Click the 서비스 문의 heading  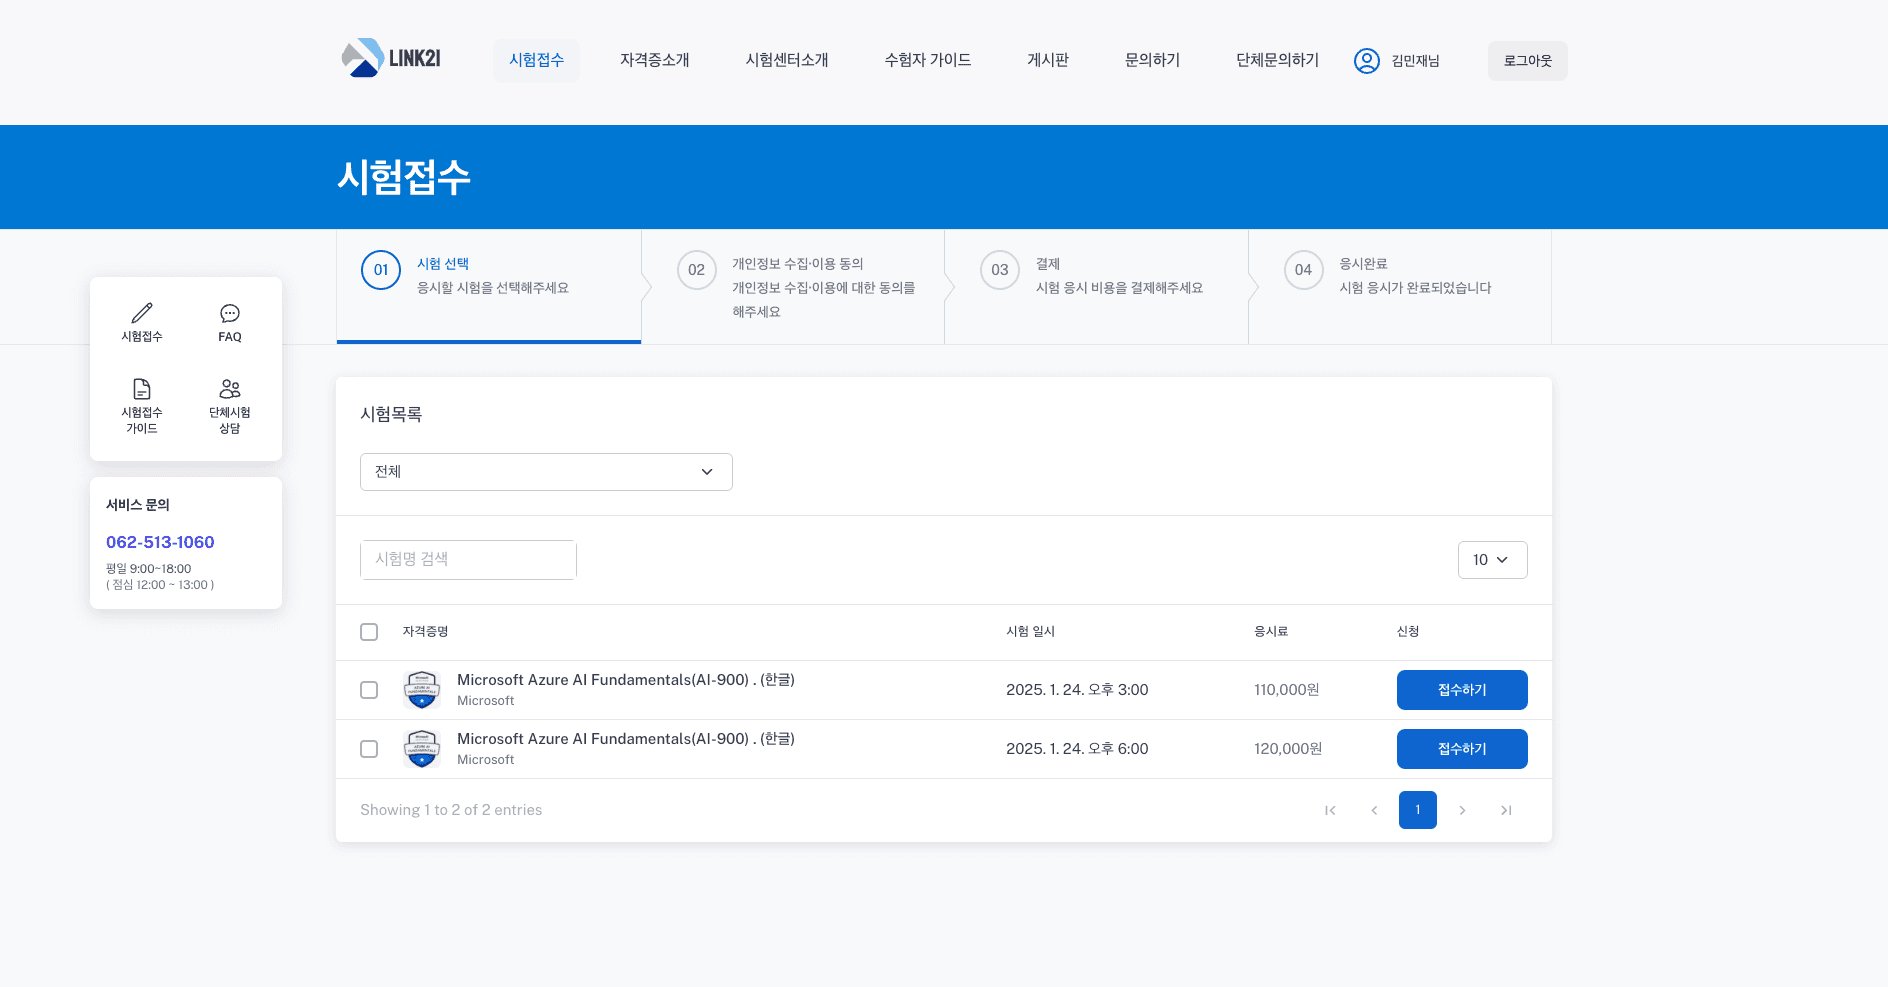(x=138, y=505)
